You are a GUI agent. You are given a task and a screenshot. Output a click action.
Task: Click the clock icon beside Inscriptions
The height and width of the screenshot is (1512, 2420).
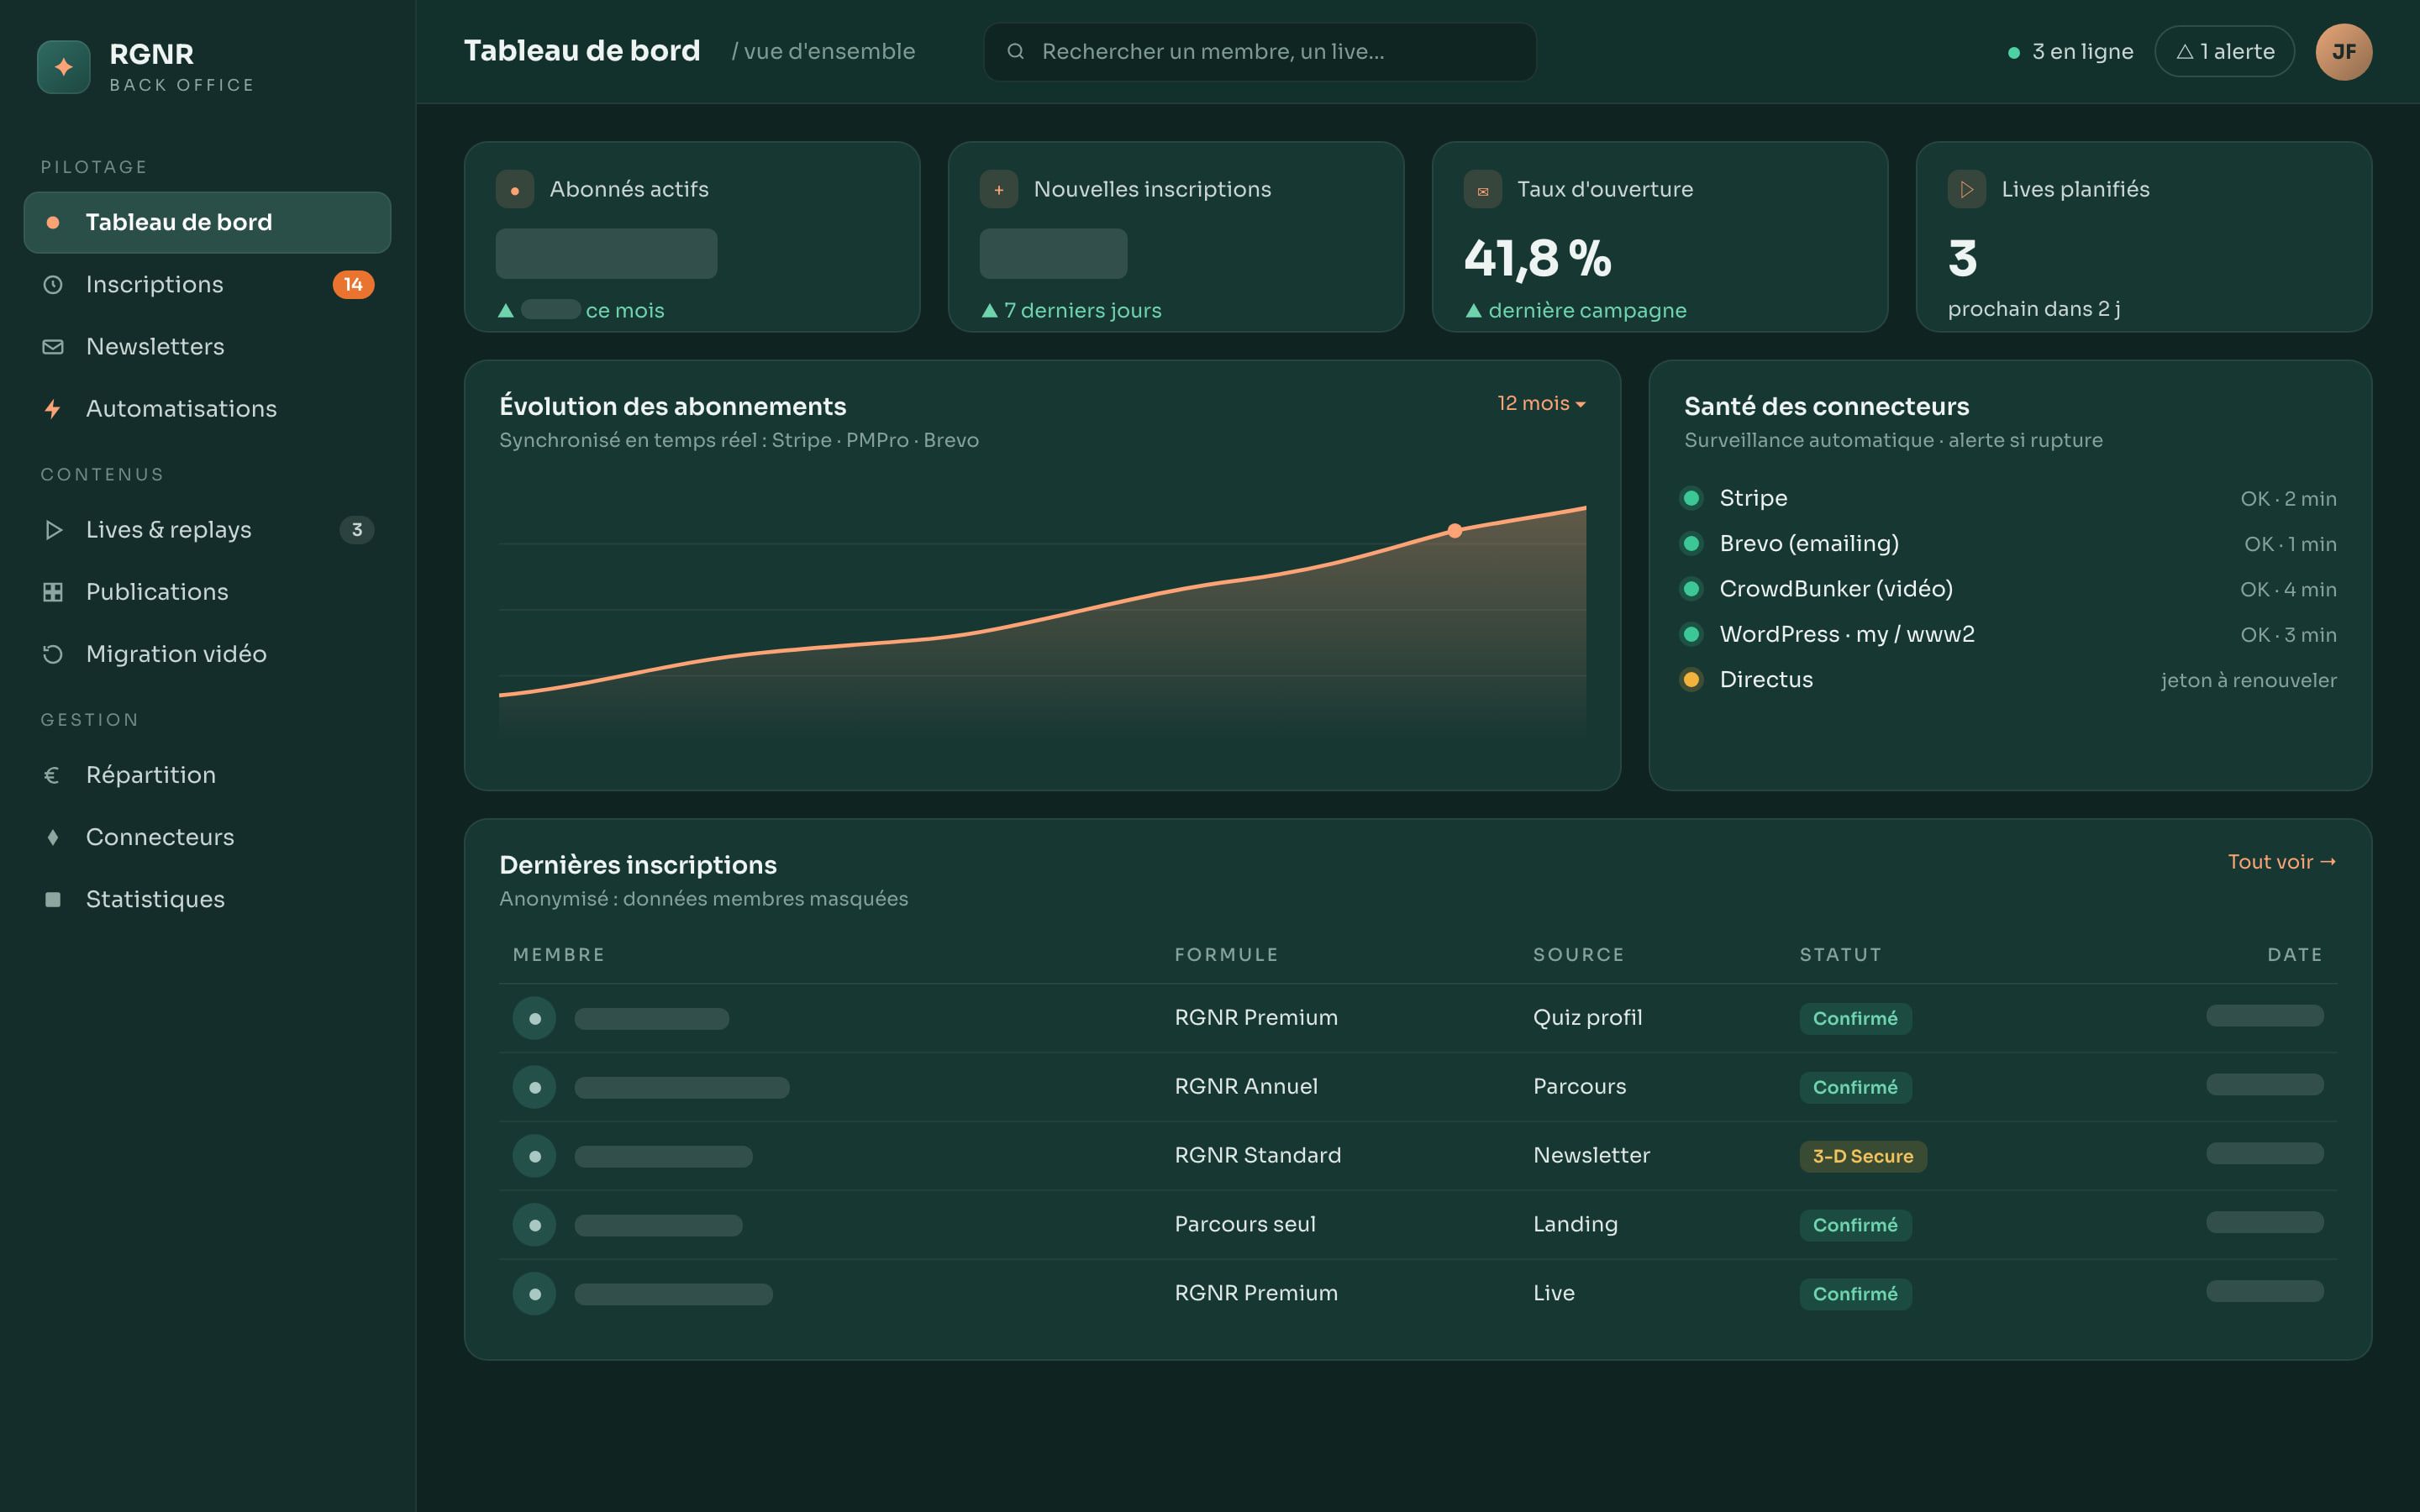coord(53,285)
